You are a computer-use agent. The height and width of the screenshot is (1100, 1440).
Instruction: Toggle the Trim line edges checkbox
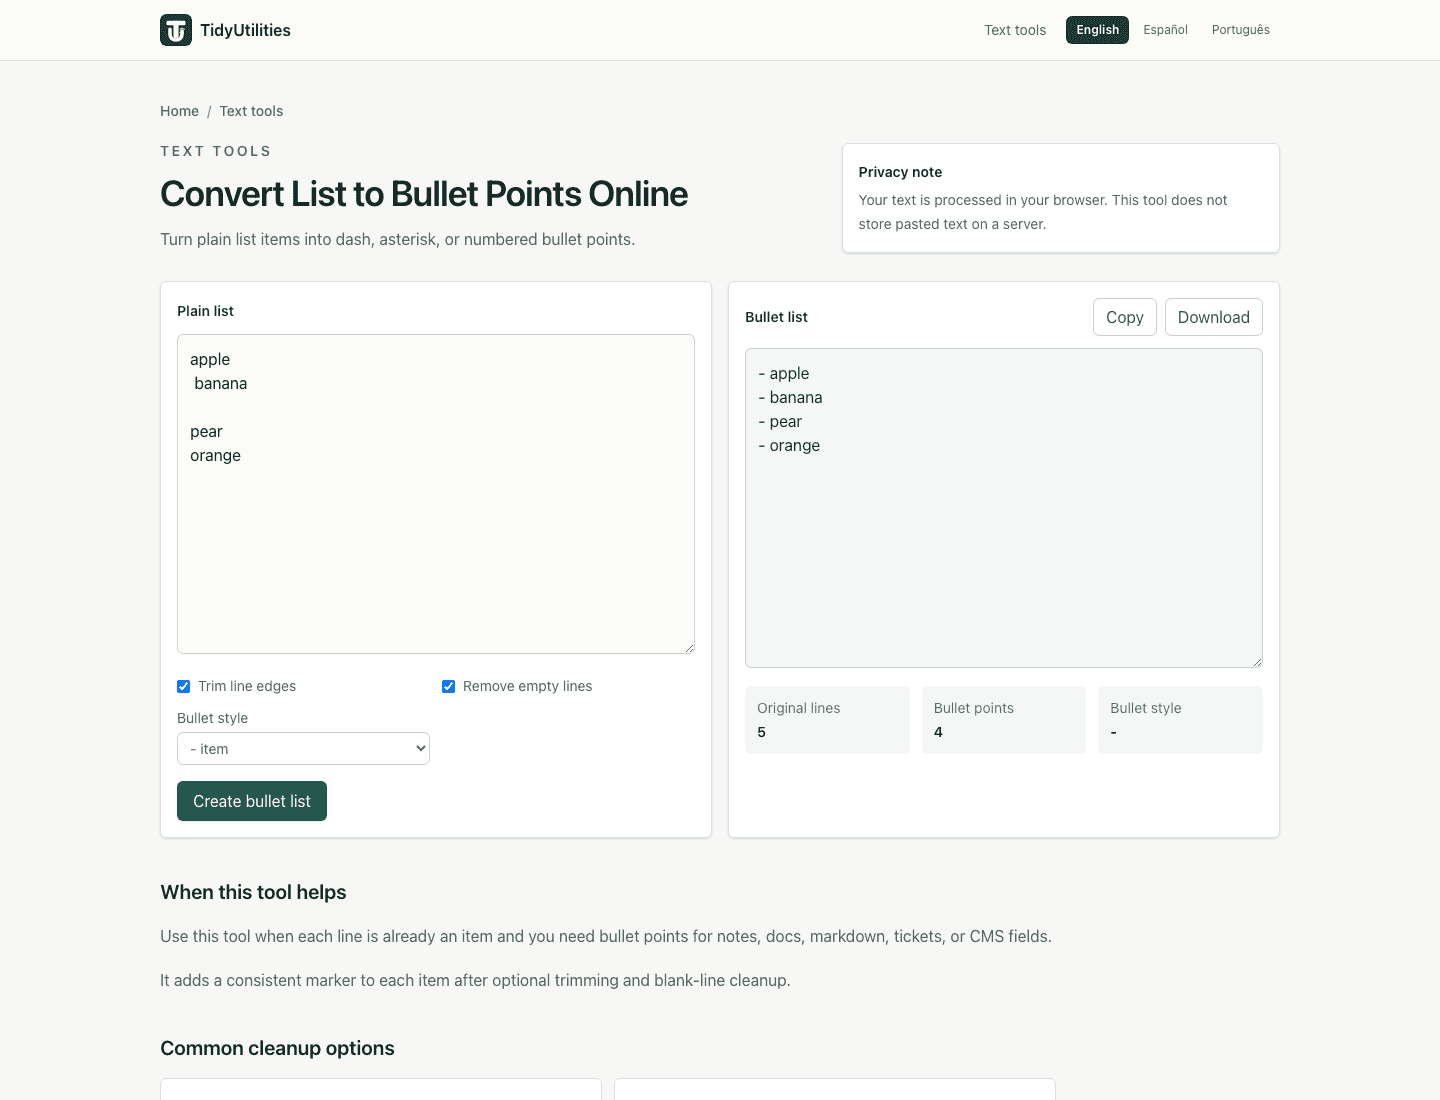tap(184, 686)
